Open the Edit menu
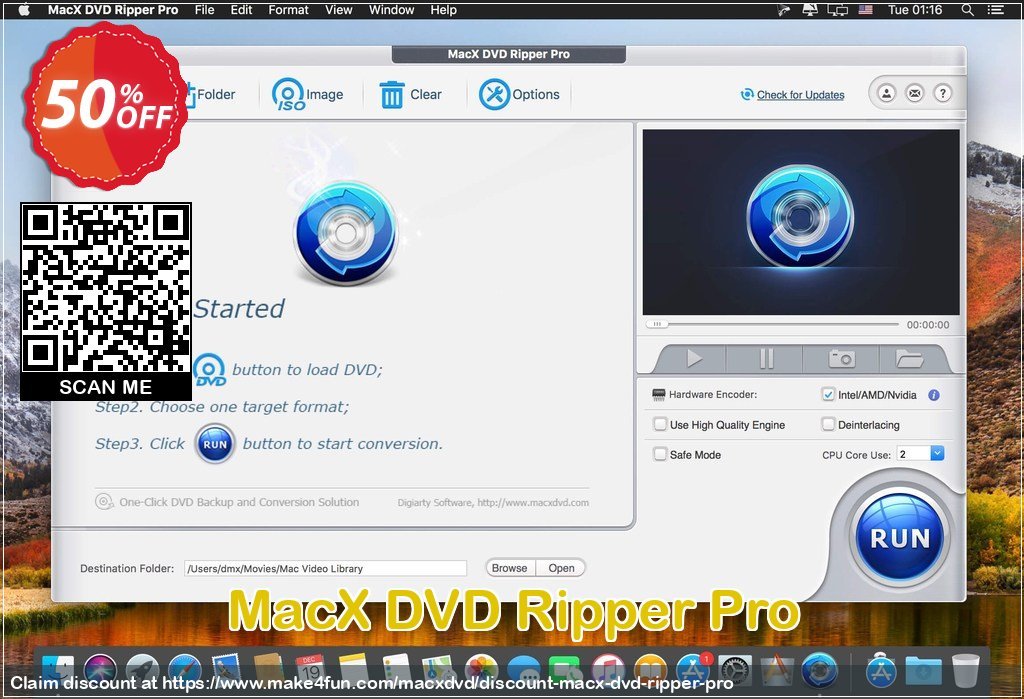 (x=241, y=10)
